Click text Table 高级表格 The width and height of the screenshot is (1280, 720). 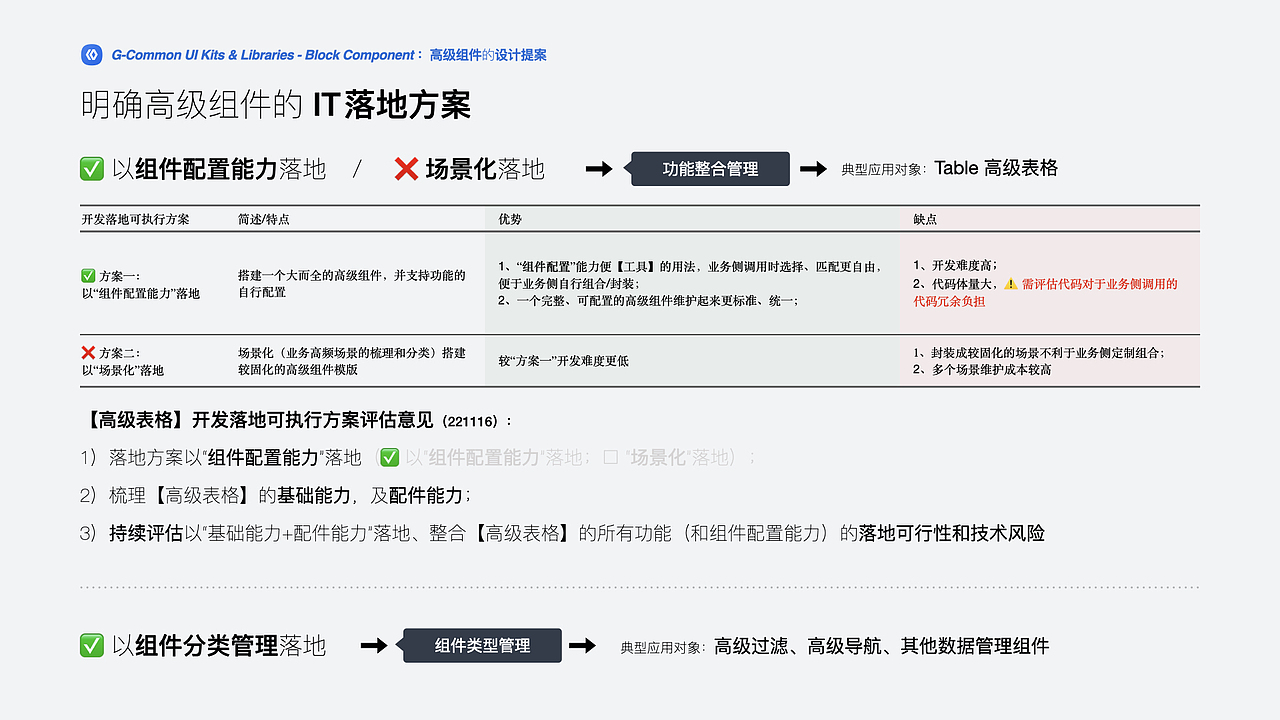pyautogui.click(x=996, y=168)
